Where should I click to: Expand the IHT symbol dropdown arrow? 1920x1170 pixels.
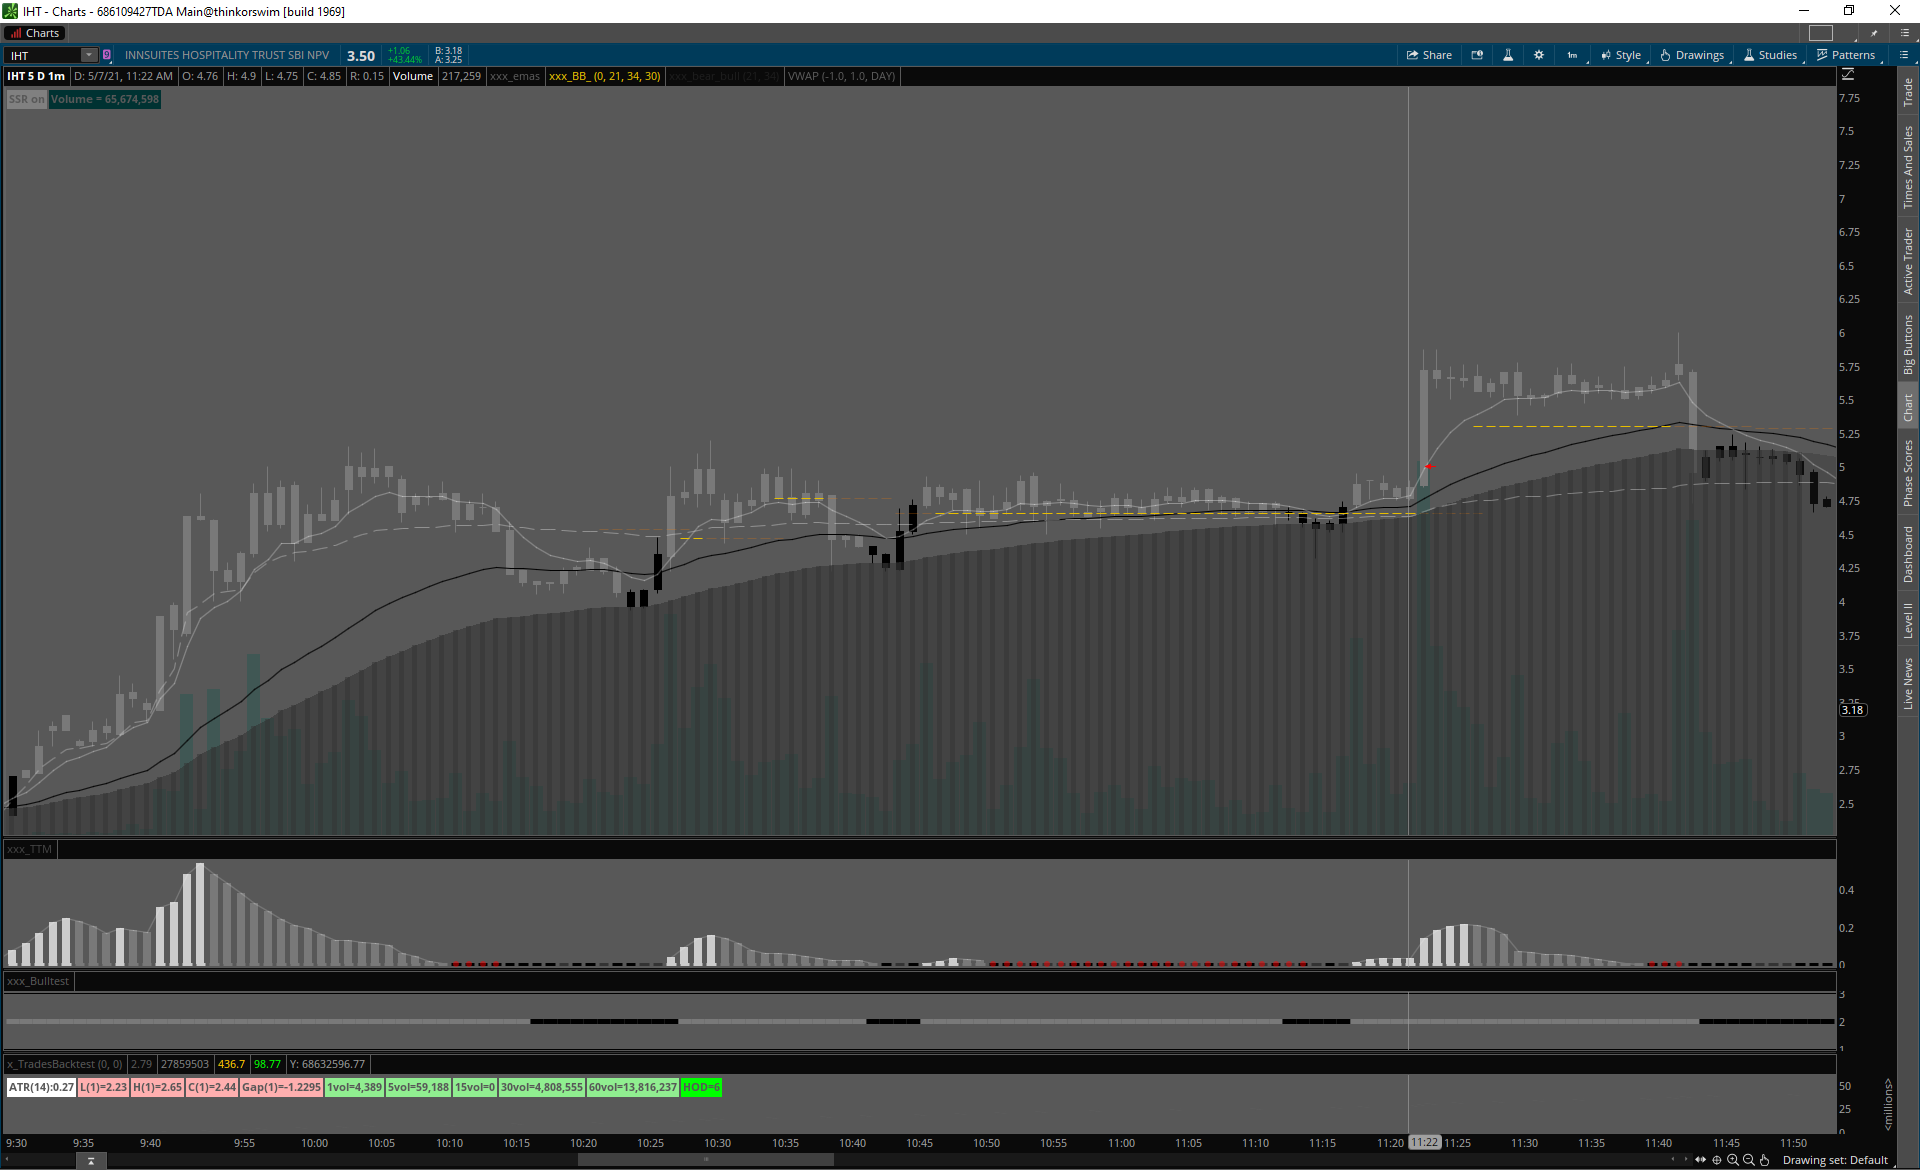[89, 55]
